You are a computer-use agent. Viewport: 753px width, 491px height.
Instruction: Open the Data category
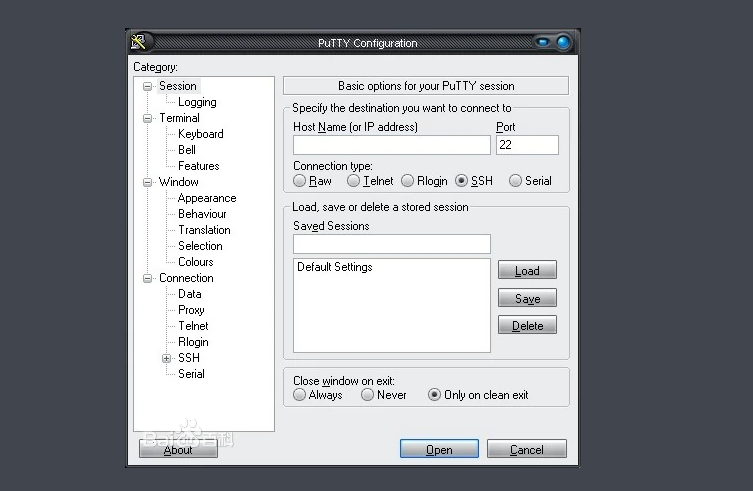pos(190,294)
